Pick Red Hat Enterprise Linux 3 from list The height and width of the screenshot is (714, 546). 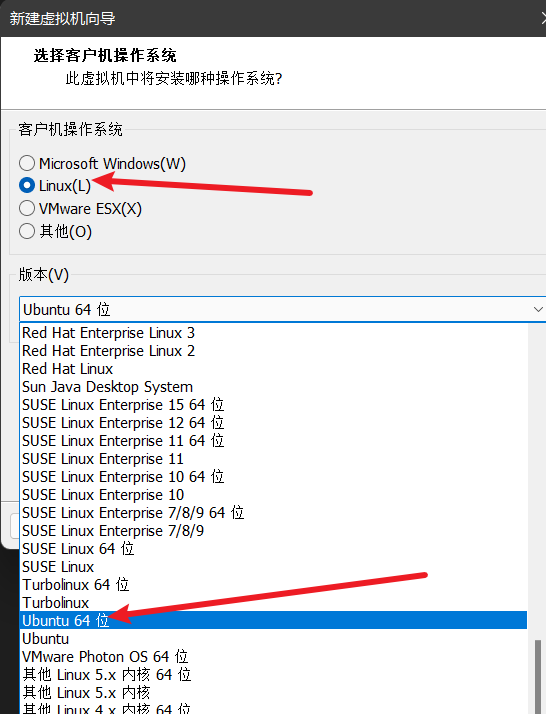(273, 333)
